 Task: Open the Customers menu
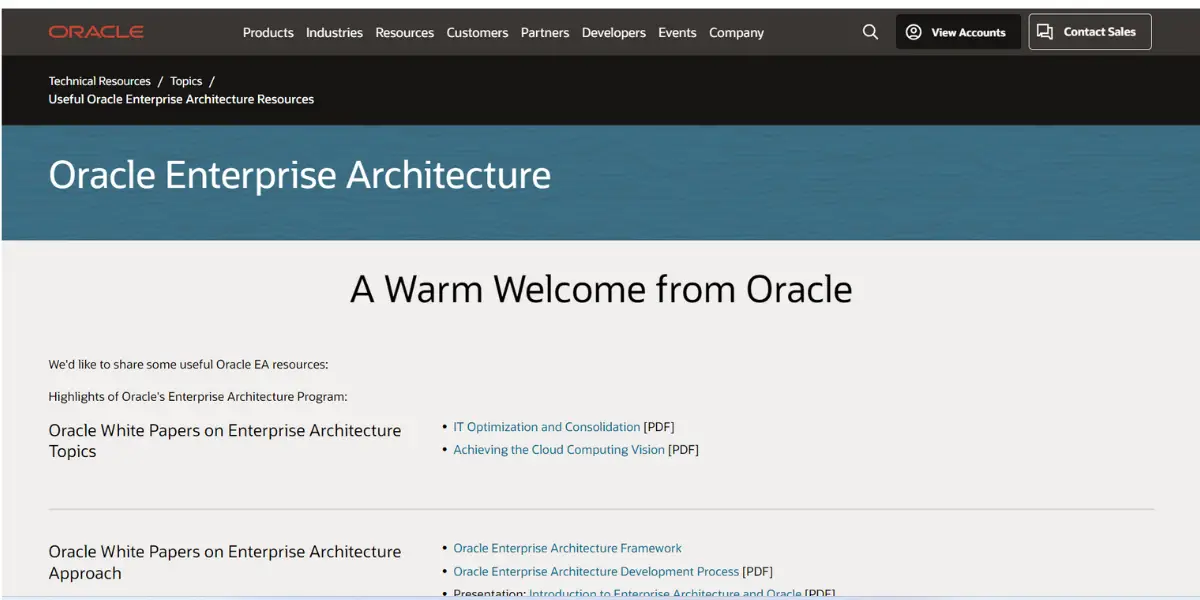(x=477, y=33)
